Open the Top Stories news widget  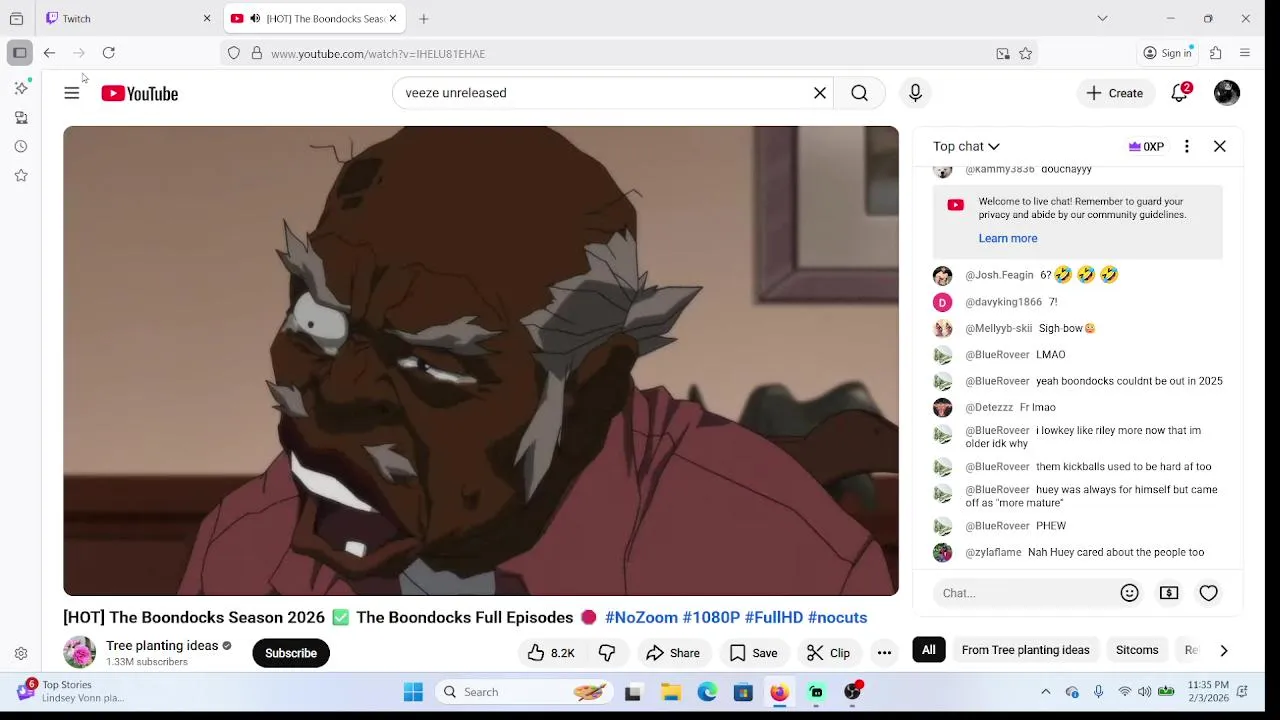pyautogui.click(x=70, y=691)
